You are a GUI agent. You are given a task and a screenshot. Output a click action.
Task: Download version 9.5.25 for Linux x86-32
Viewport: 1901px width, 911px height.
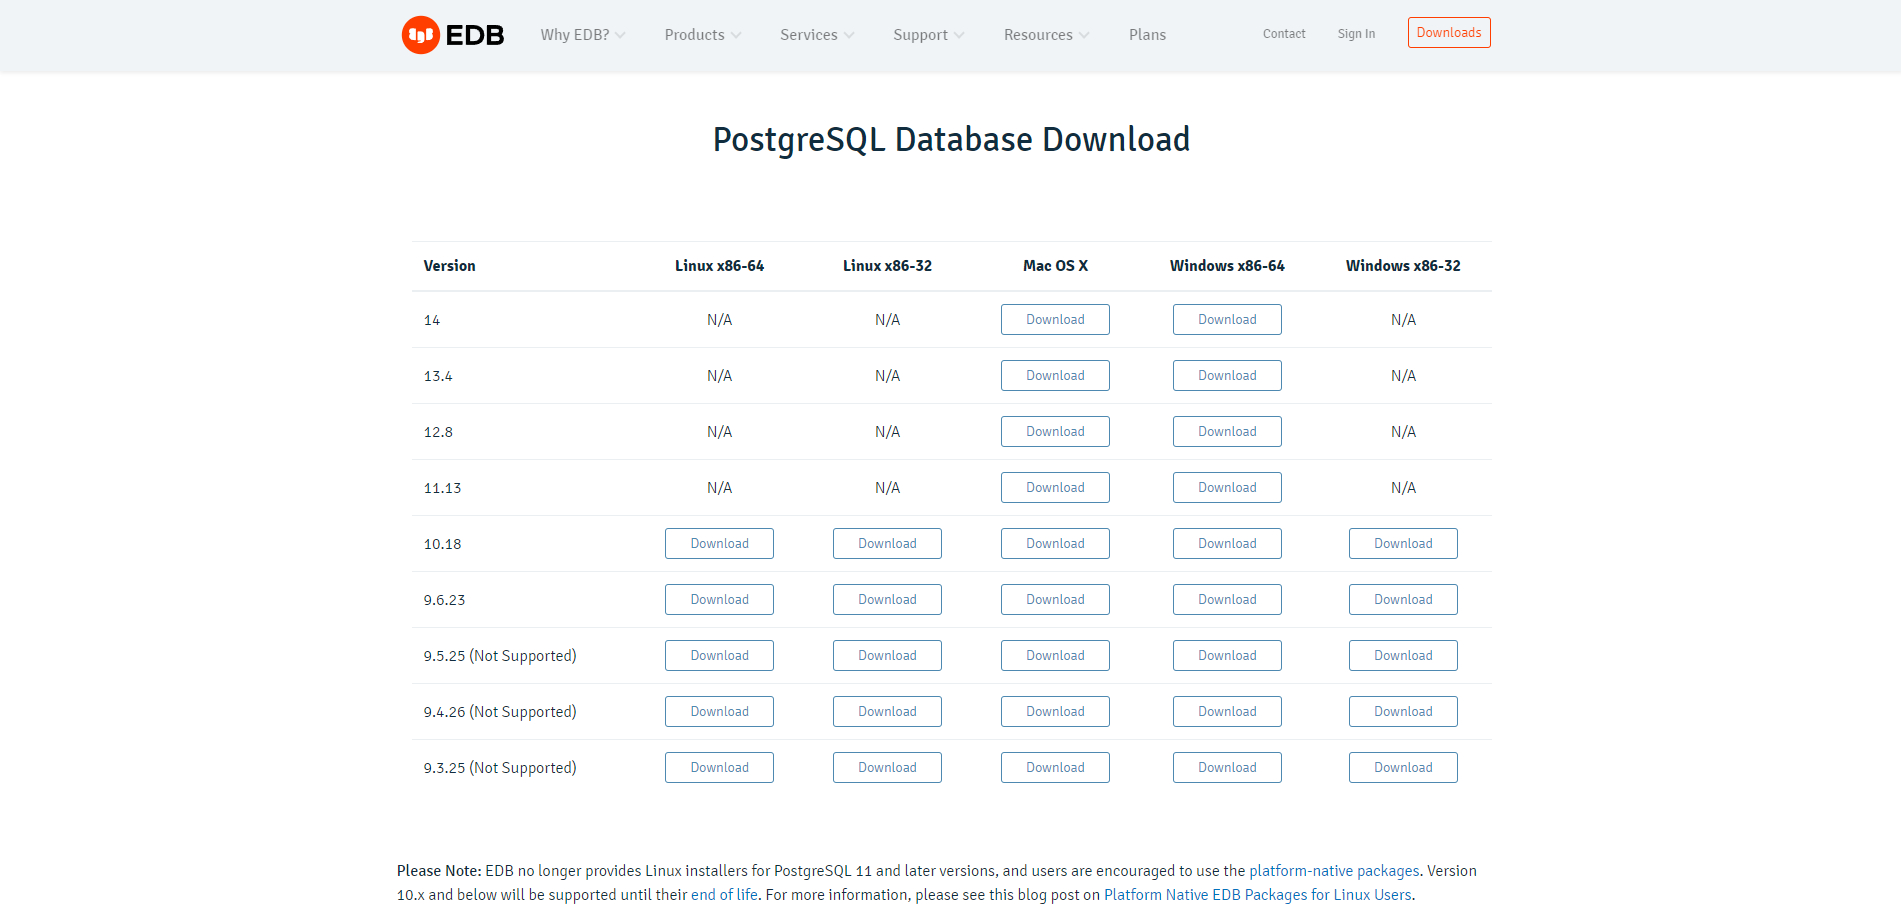point(887,656)
